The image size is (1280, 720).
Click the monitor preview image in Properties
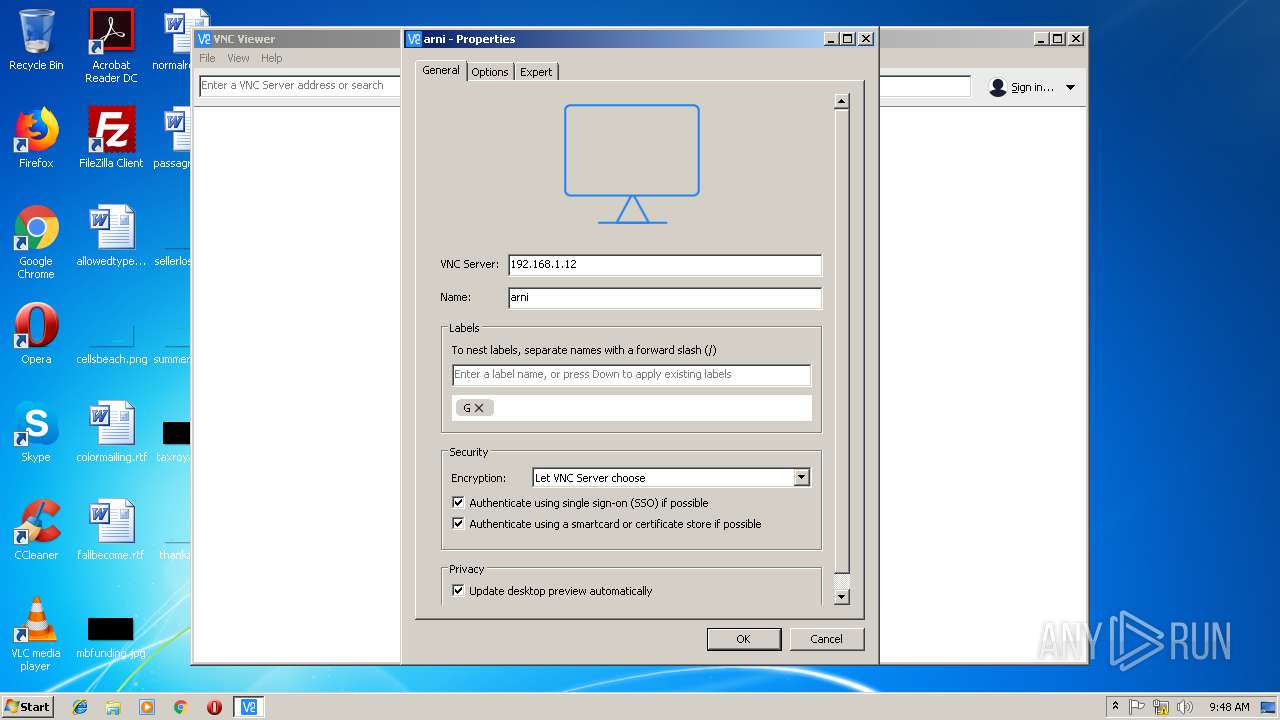(x=632, y=164)
